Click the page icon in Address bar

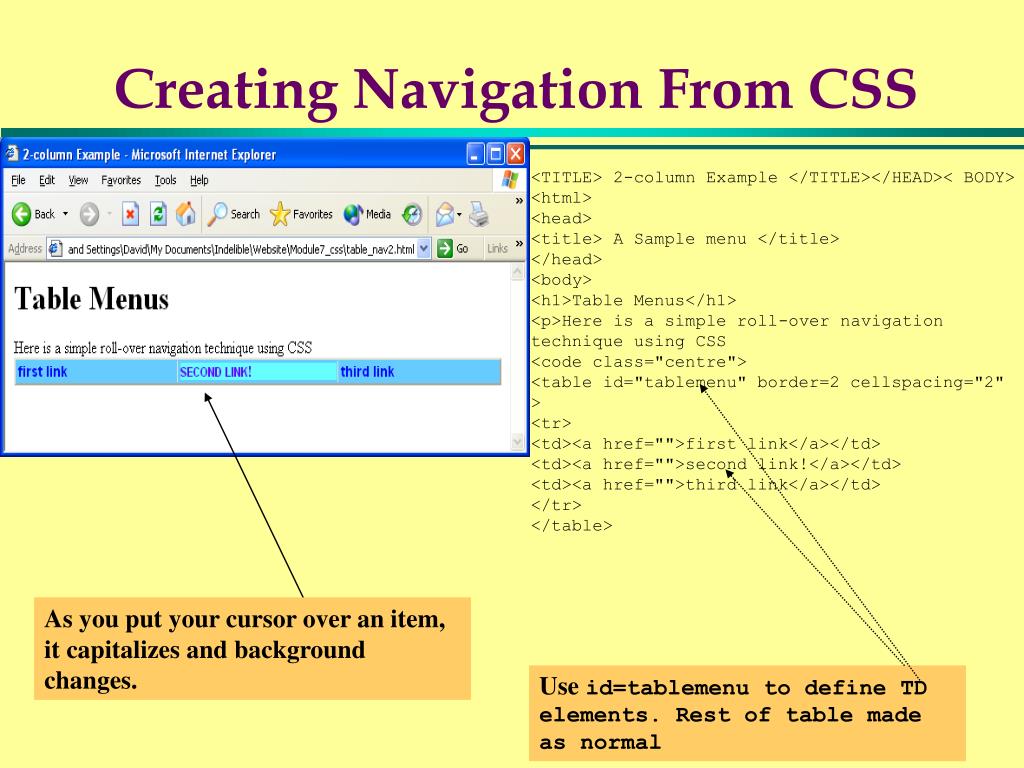tap(56, 249)
